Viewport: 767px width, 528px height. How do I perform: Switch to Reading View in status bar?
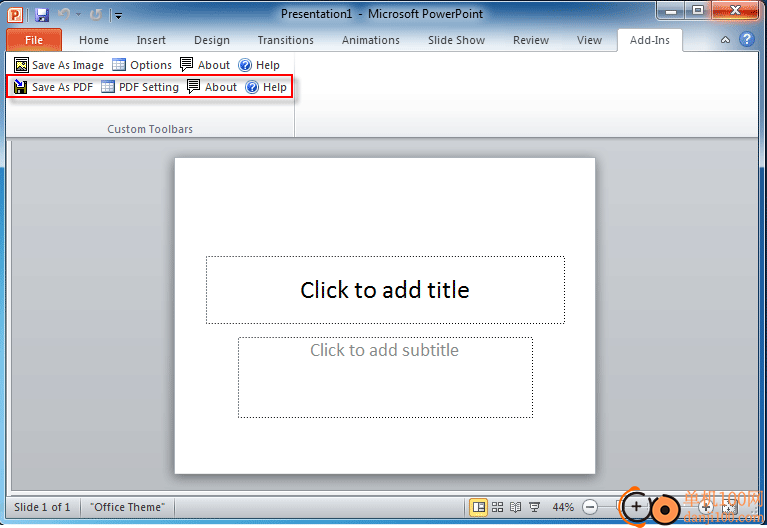point(516,507)
